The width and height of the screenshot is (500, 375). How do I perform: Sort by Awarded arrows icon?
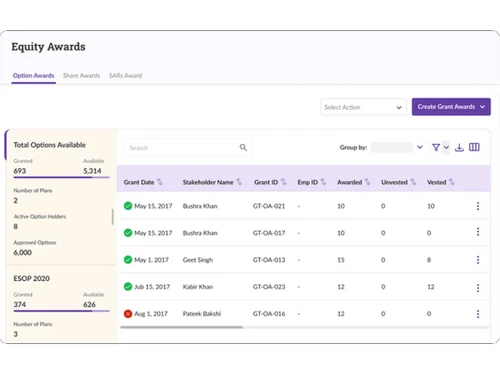367,182
